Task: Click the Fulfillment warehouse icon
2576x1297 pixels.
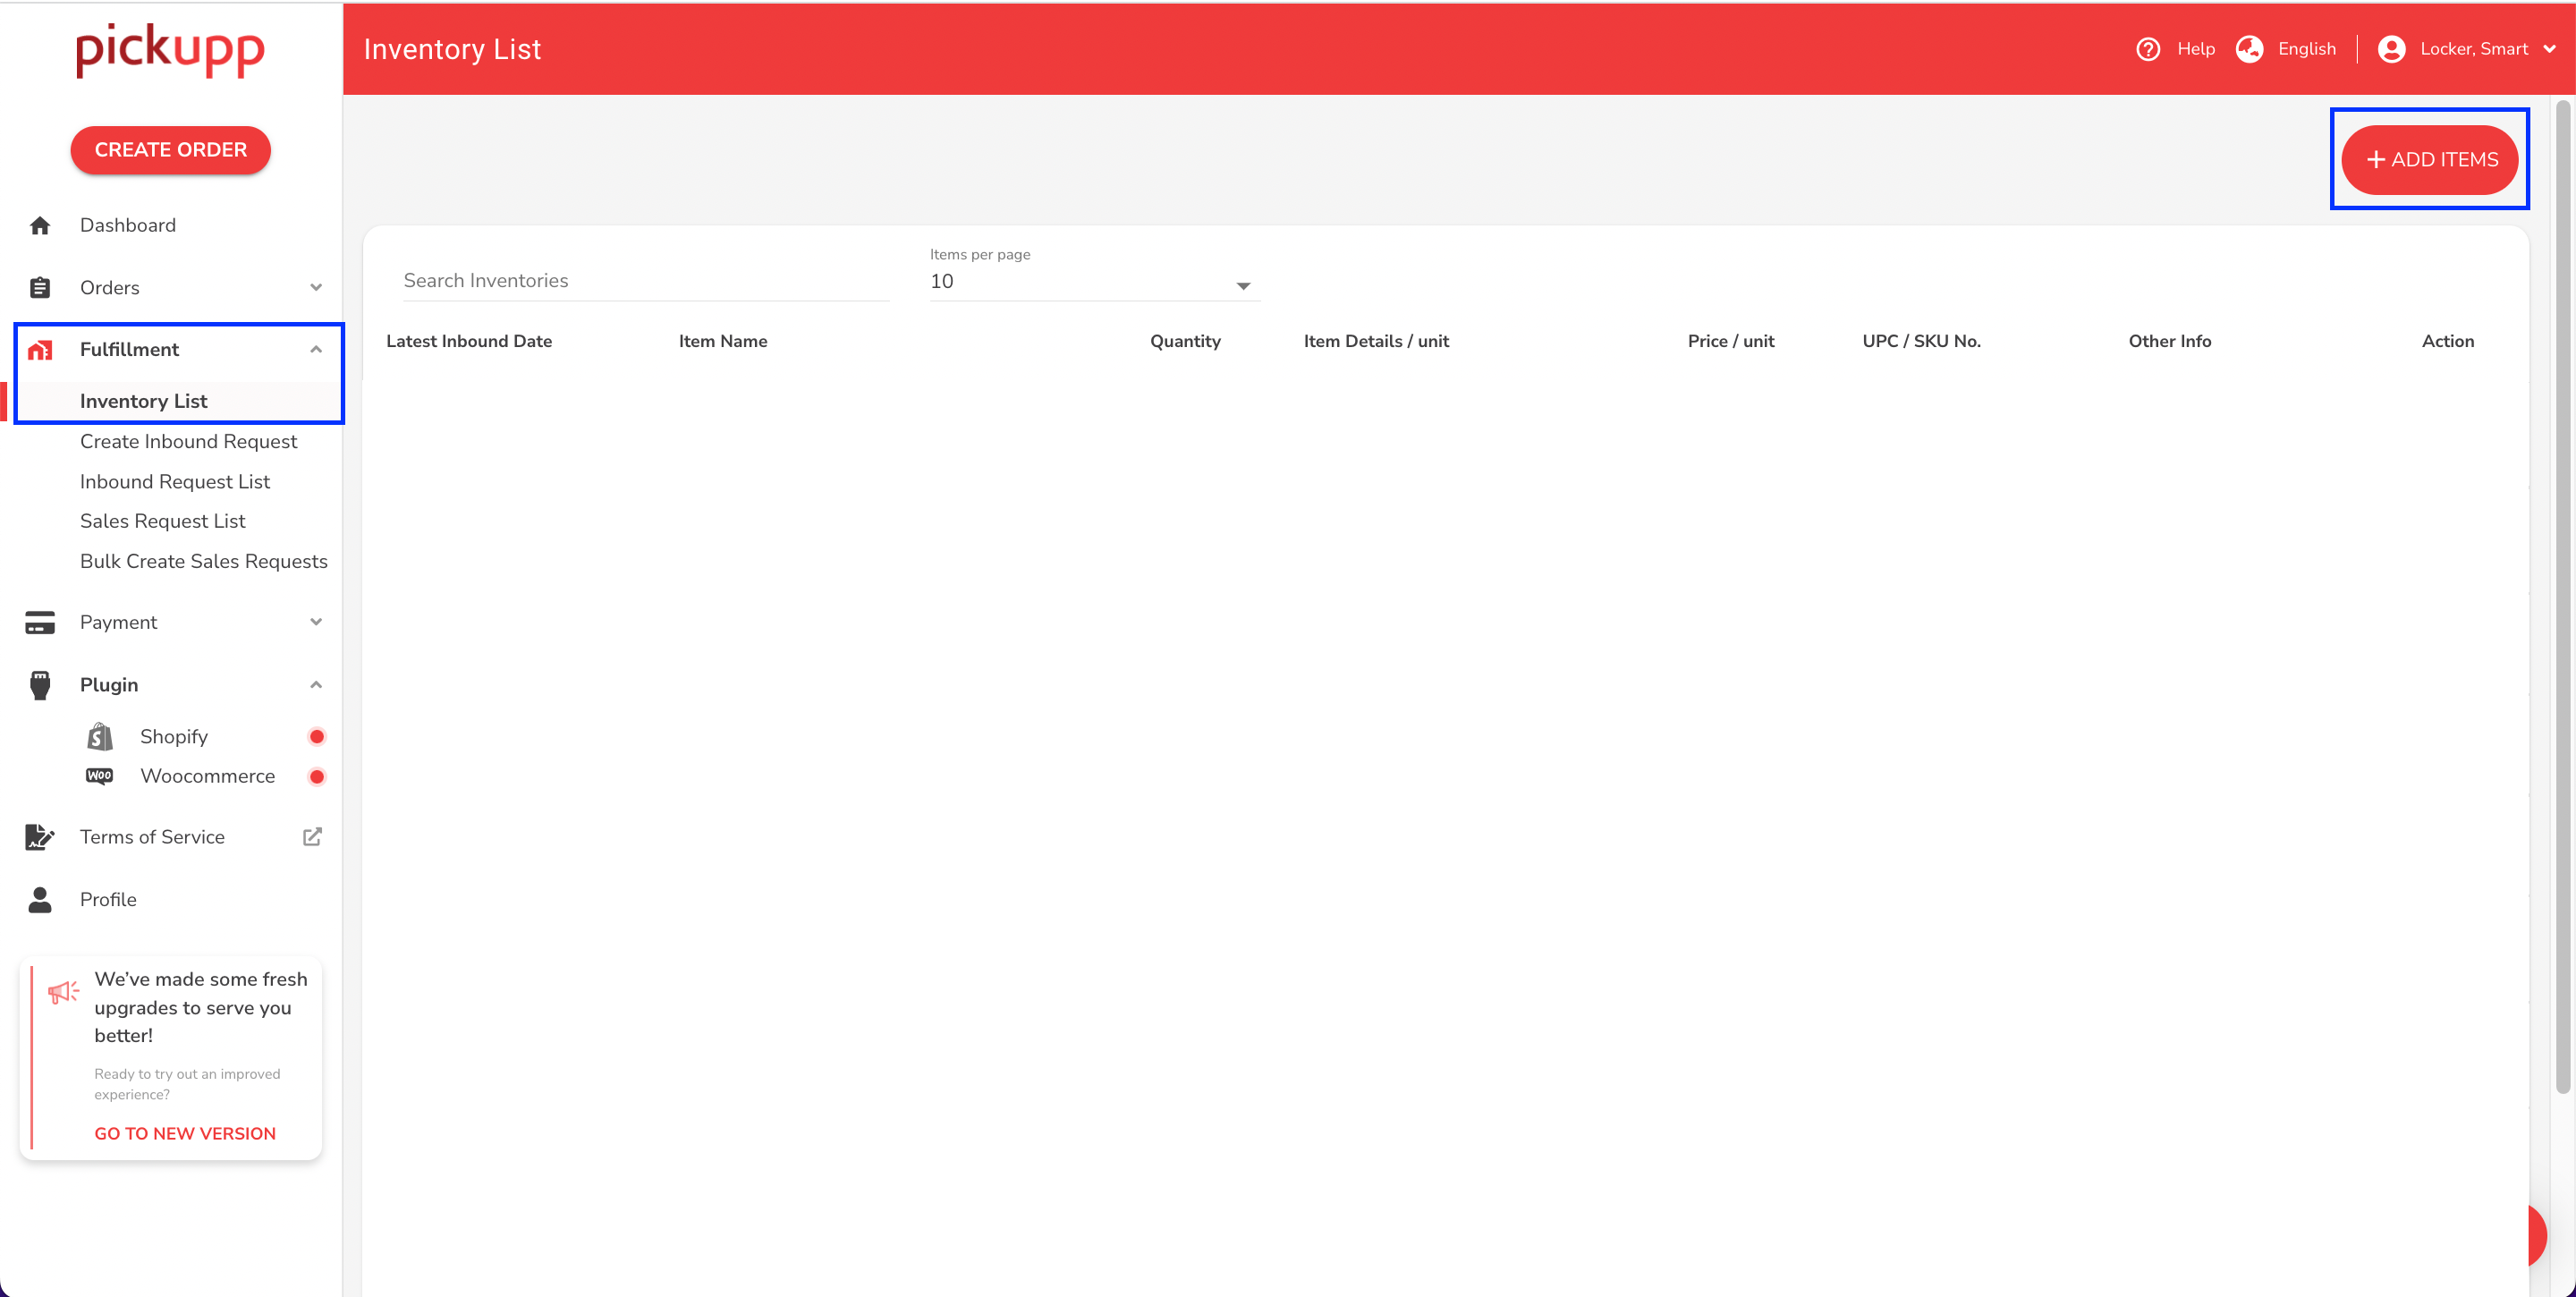Action: tap(40, 350)
